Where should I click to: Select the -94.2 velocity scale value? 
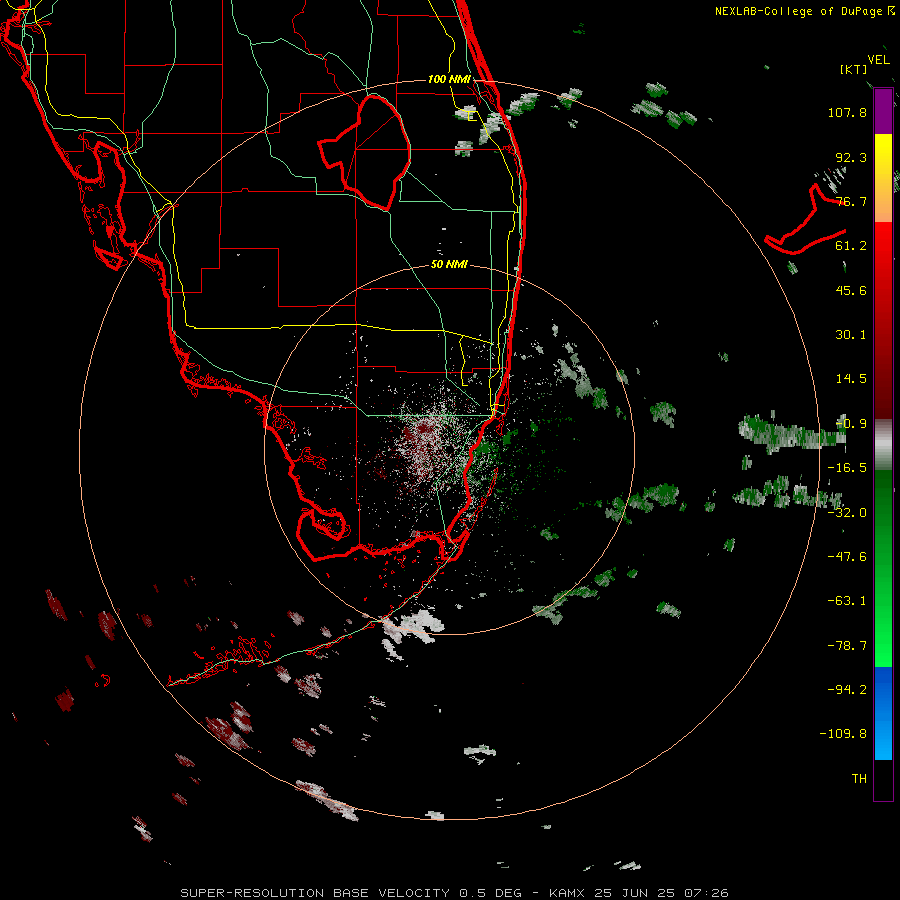click(x=847, y=689)
